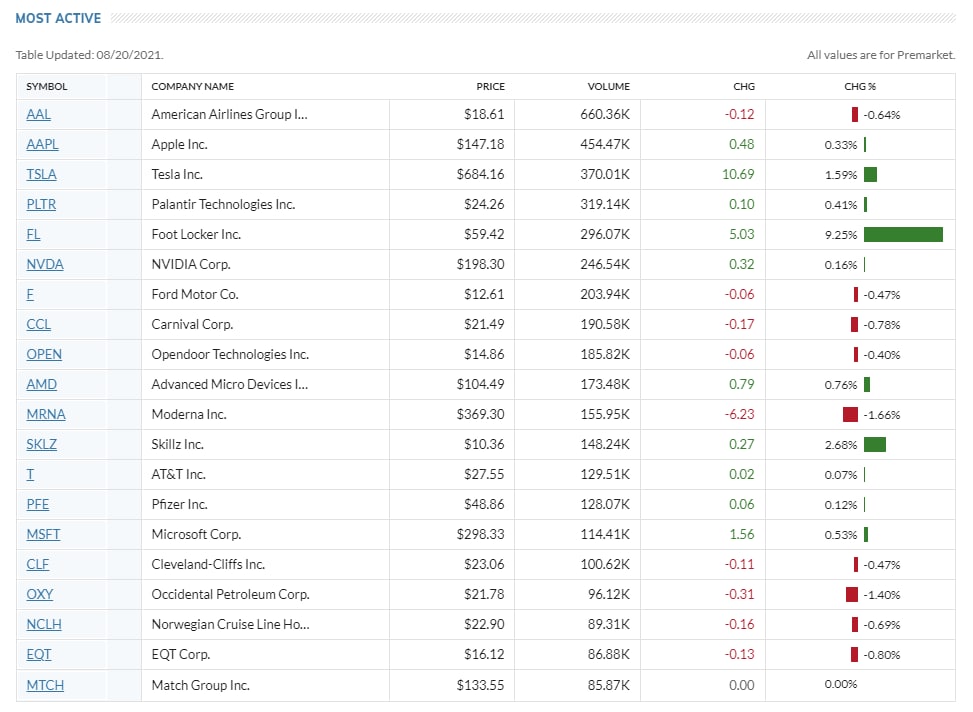Open the NVDA ticker link
Viewport: 973px width, 712px height.
[45, 264]
